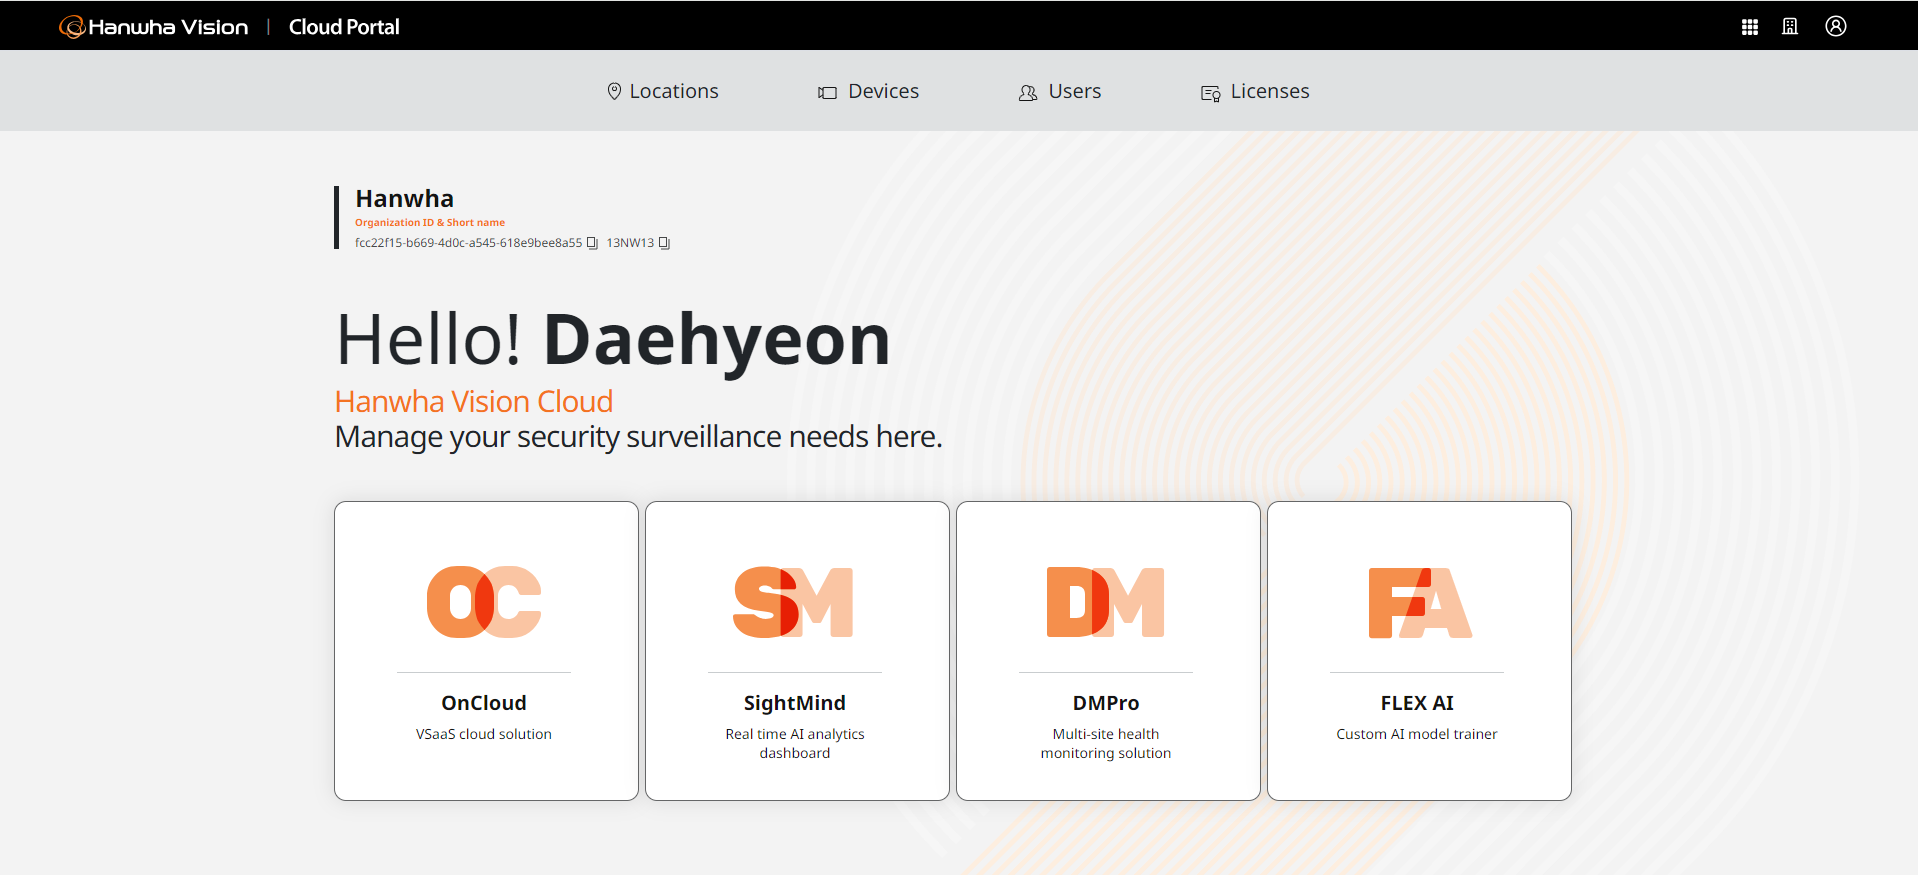Go to the Devices menu
The height and width of the screenshot is (875, 1918).
tap(868, 91)
